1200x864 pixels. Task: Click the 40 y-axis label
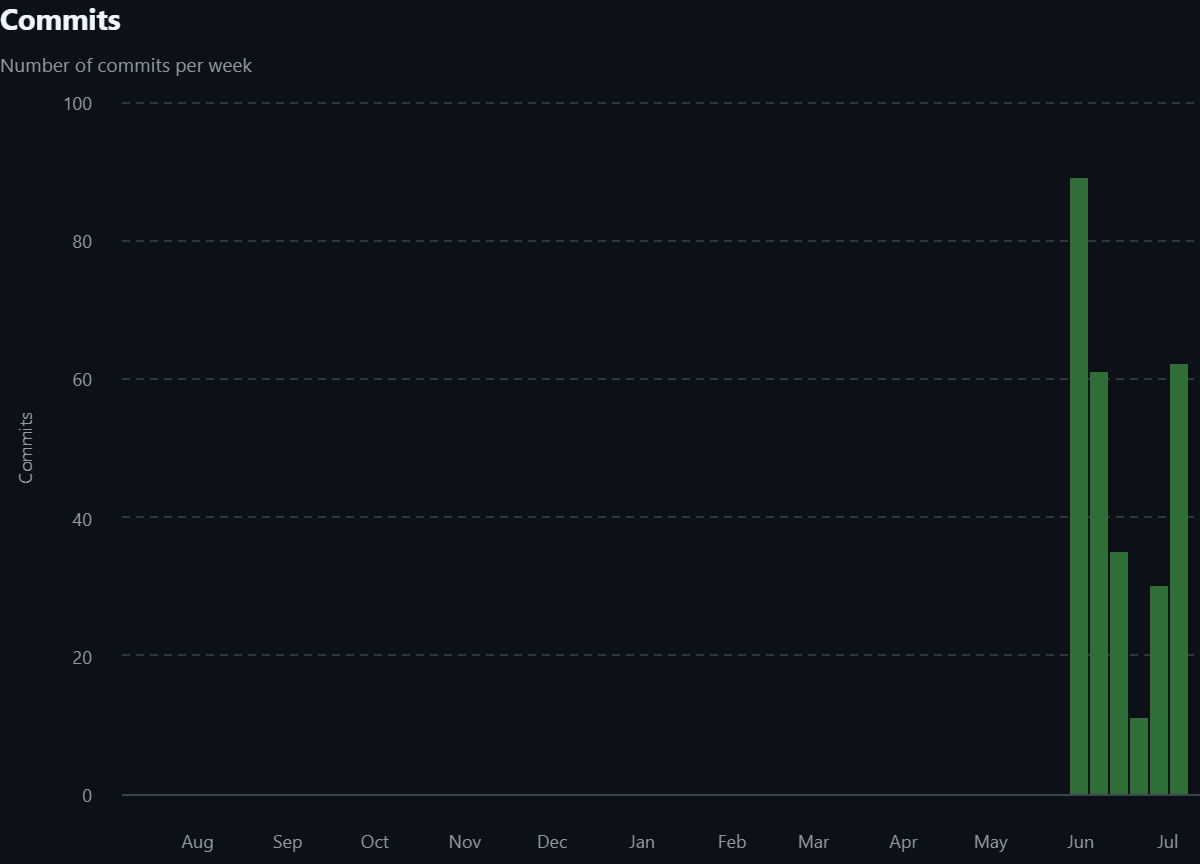[81, 518]
